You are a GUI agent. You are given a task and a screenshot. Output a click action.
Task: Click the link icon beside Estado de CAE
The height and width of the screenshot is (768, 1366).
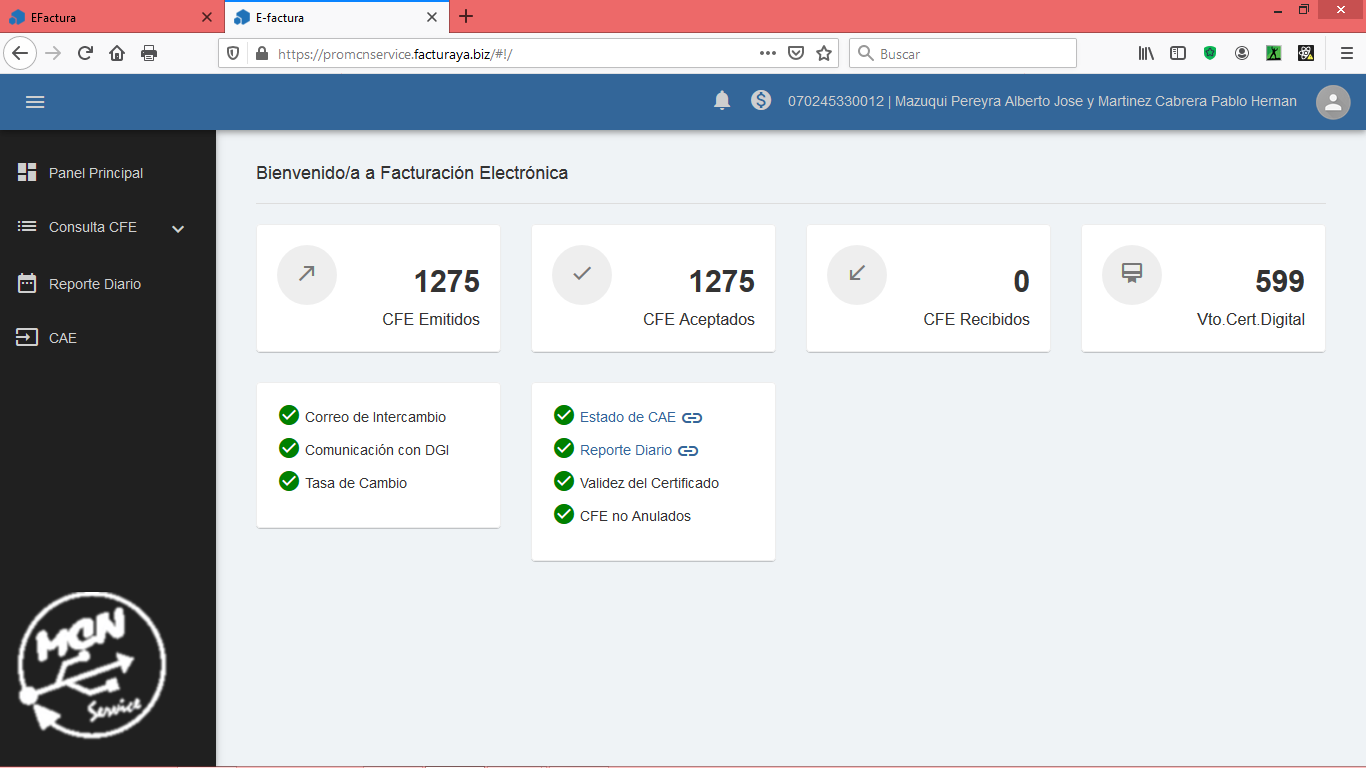pos(692,418)
